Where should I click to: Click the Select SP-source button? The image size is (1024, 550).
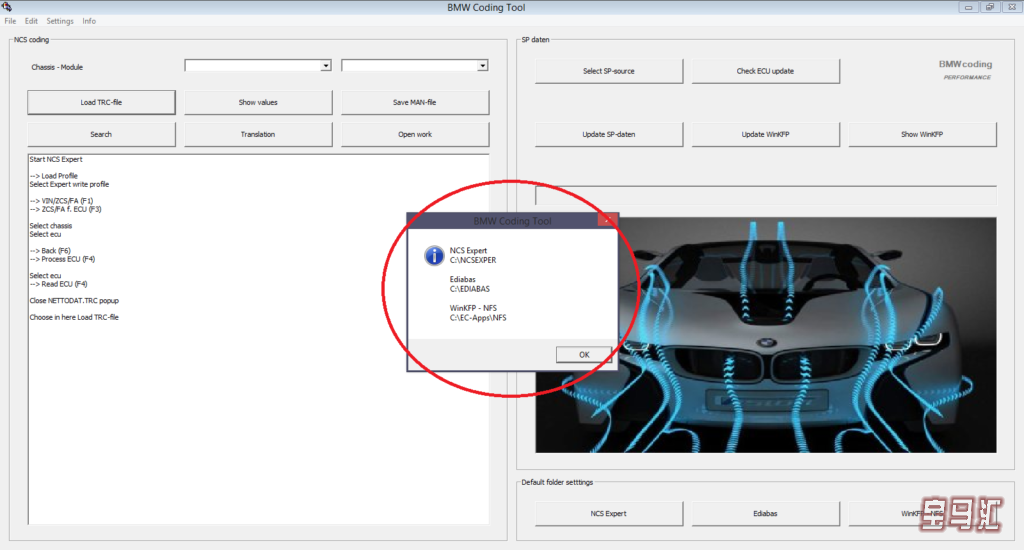pyautogui.click(x=609, y=71)
